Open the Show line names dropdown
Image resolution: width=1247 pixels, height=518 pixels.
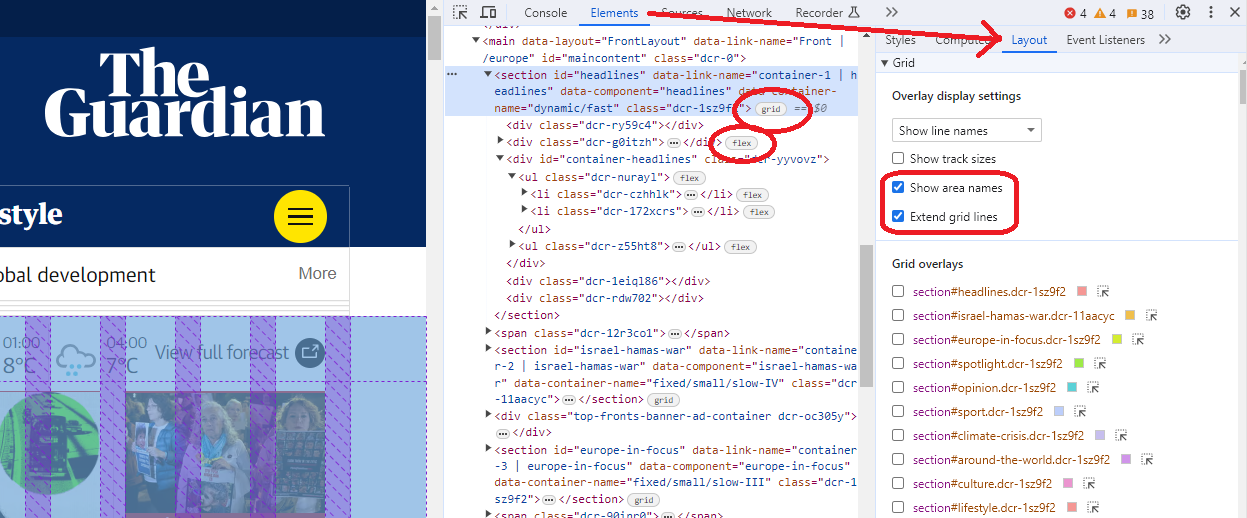[x=966, y=131]
